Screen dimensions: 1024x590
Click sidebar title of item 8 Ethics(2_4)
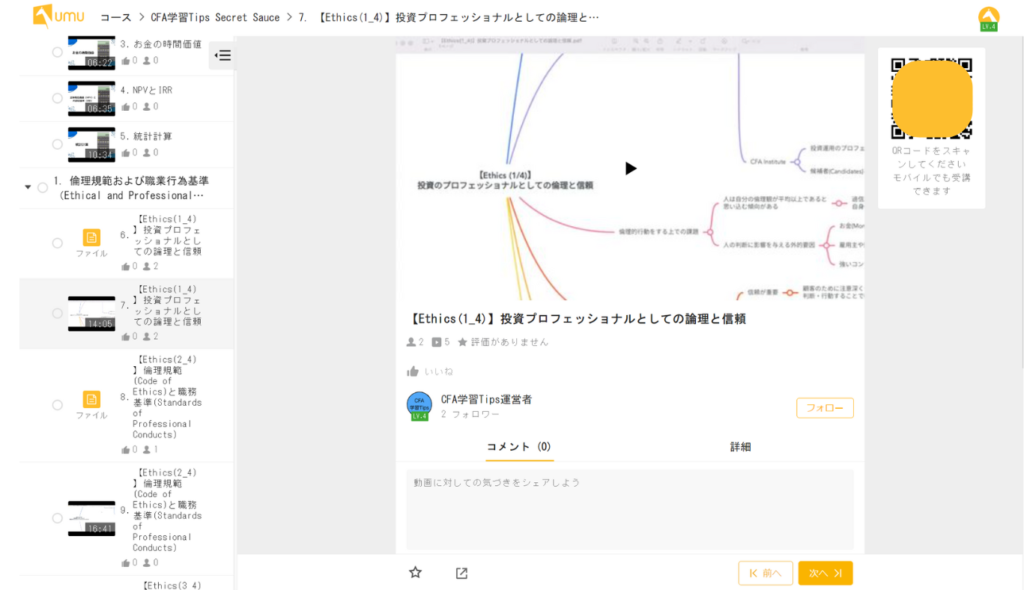(x=167, y=397)
